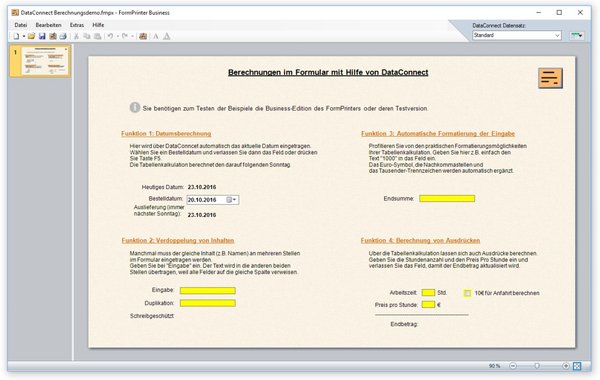Click the underlined A toolbar icon
The width and height of the screenshot is (600, 380).
[166, 36]
